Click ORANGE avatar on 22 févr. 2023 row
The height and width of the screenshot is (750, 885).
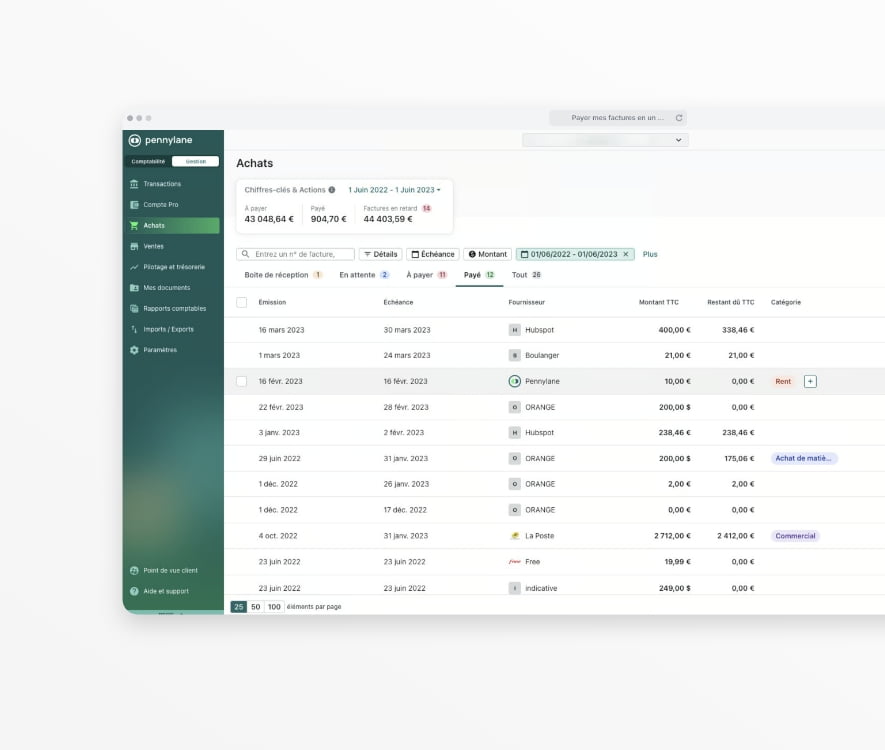[515, 407]
